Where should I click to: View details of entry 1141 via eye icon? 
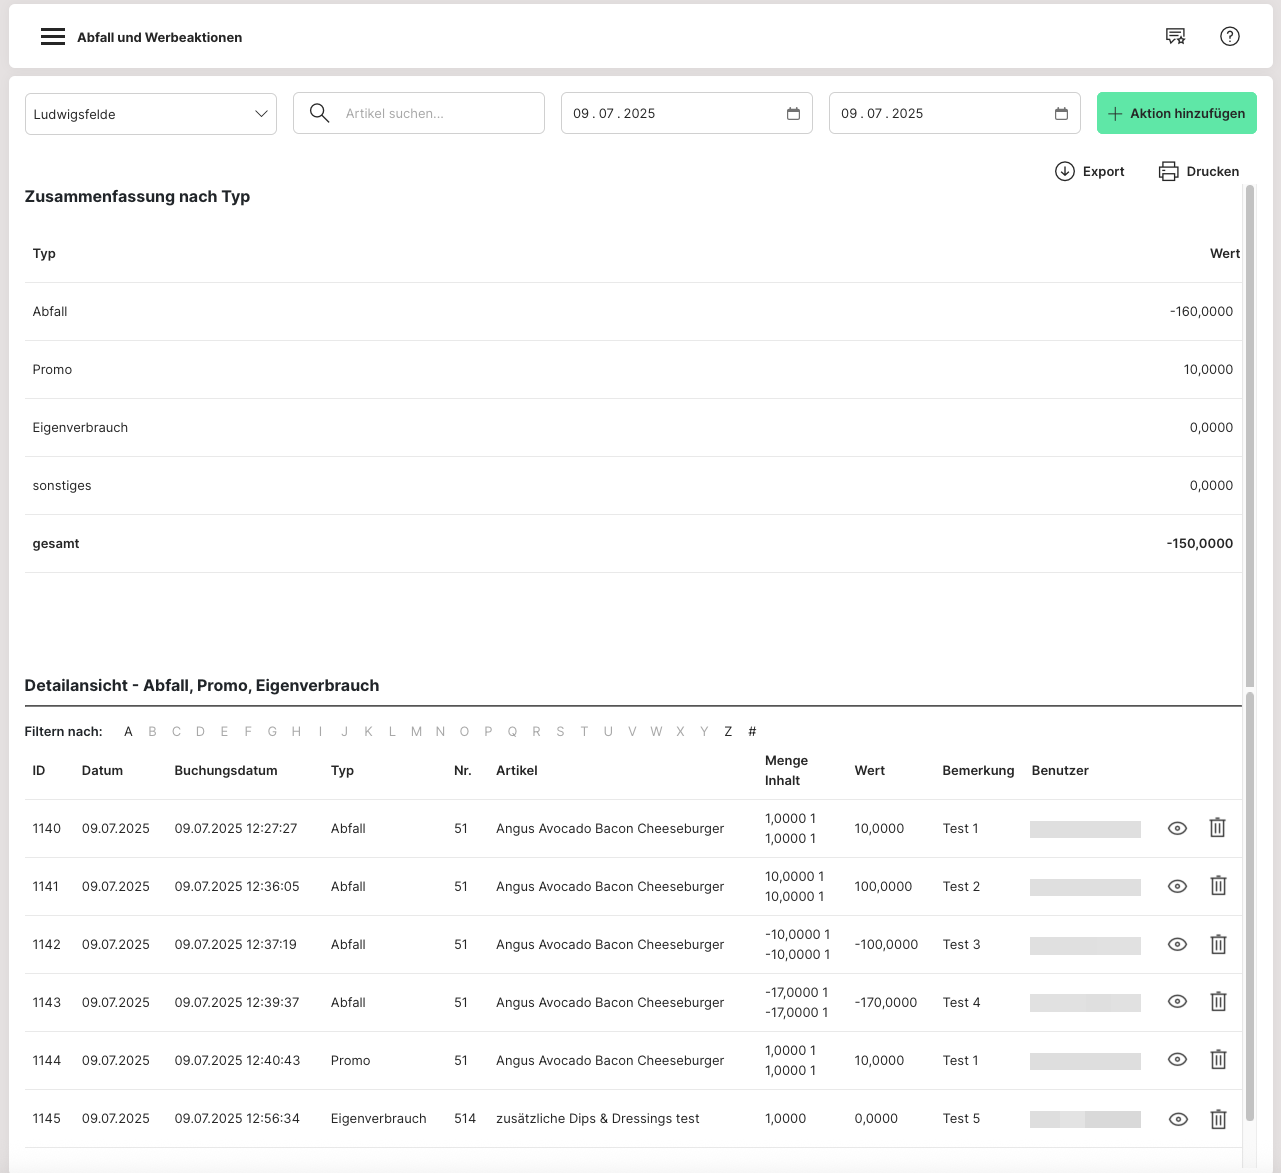1177,886
